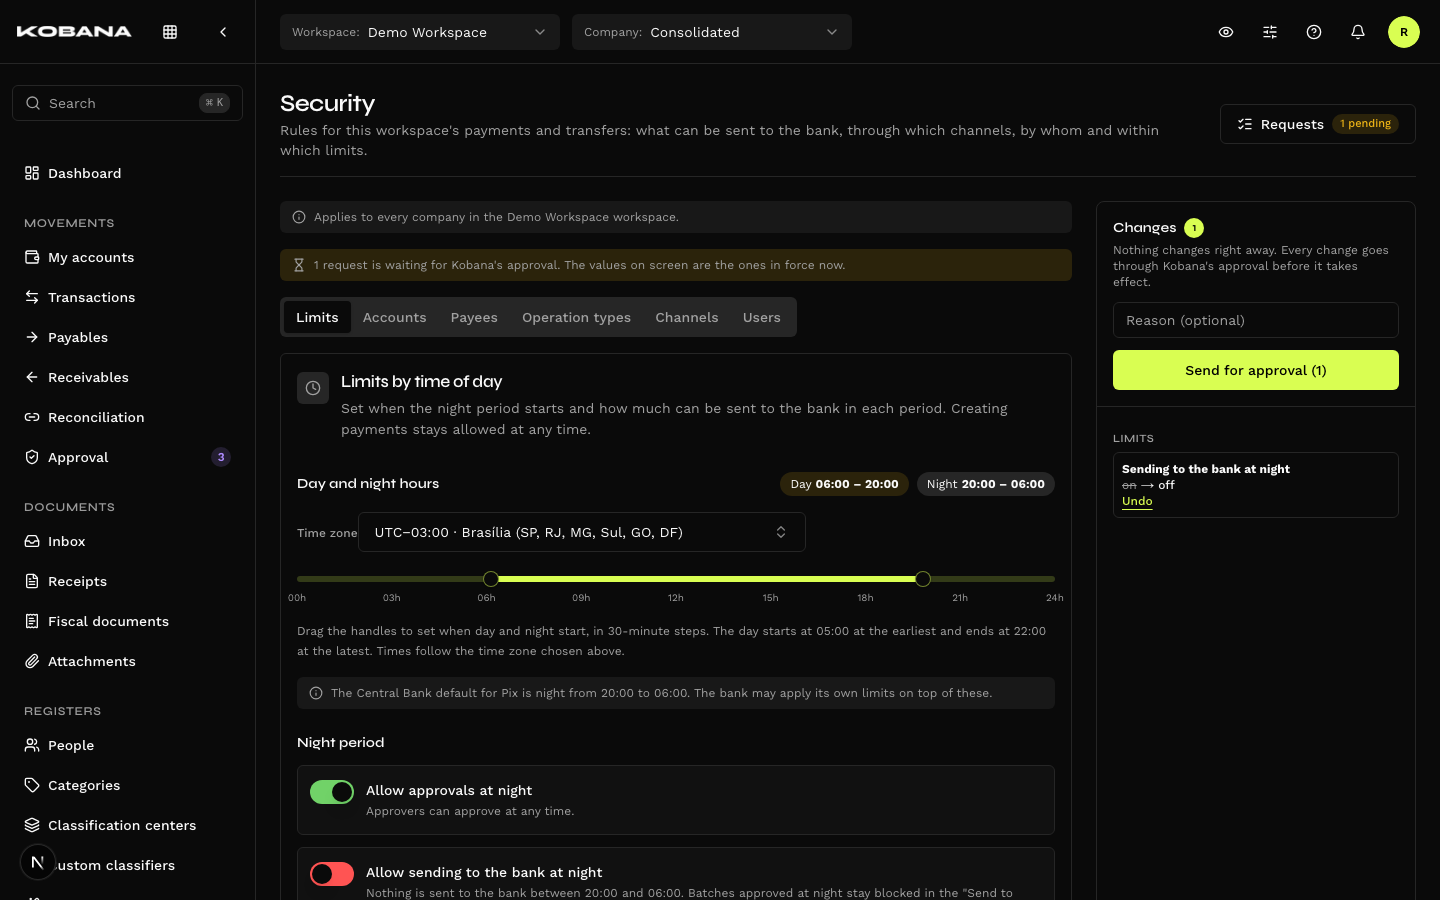Go to Dashboard in the sidebar
Viewport: 1440px width, 900px height.
(x=127, y=173)
